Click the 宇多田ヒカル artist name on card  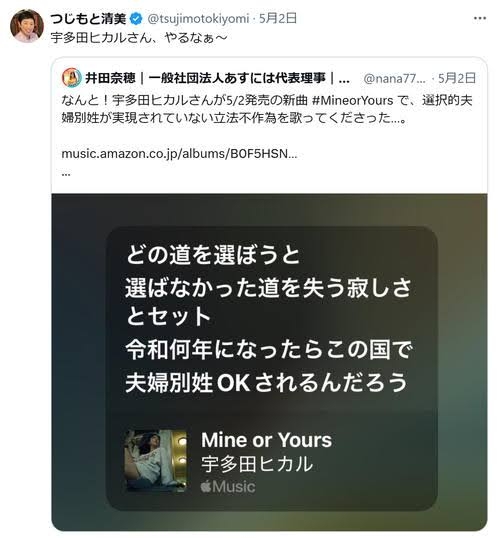point(257,464)
